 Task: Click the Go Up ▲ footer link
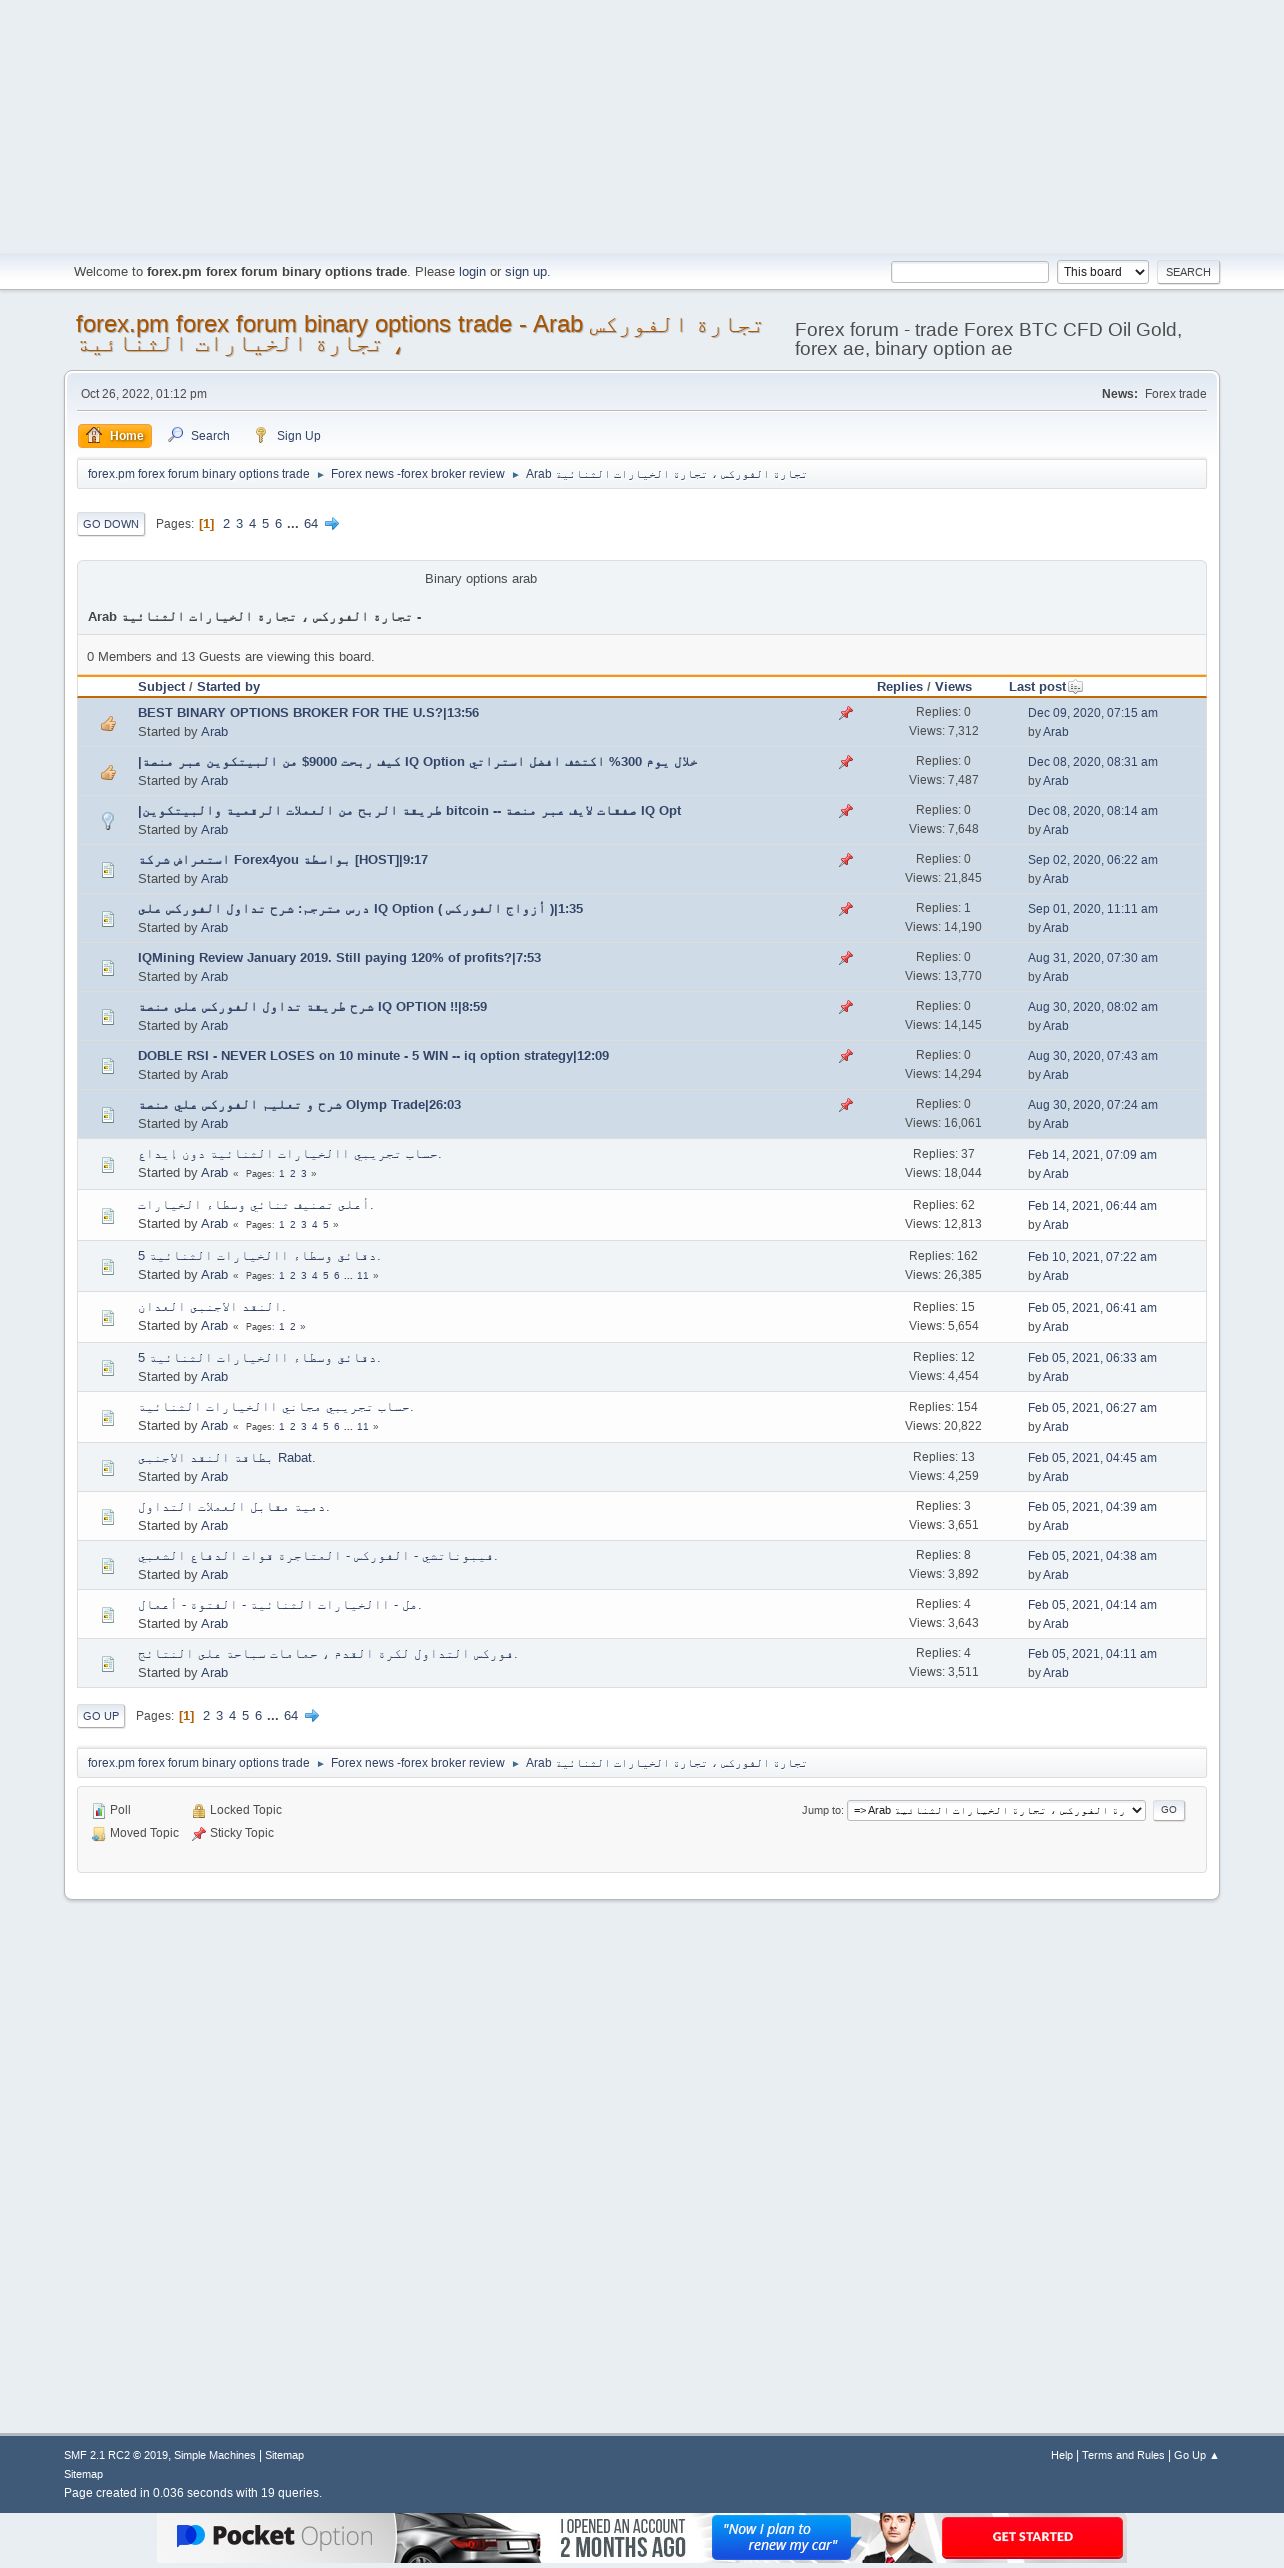pyautogui.click(x=1196, y=2455)
